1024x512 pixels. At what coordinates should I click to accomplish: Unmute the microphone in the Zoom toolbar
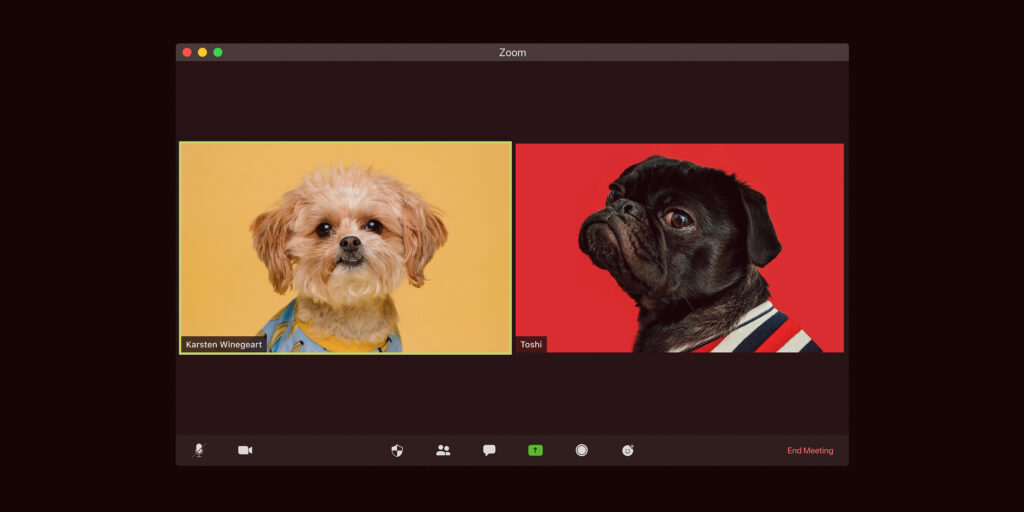click(199, 450)
